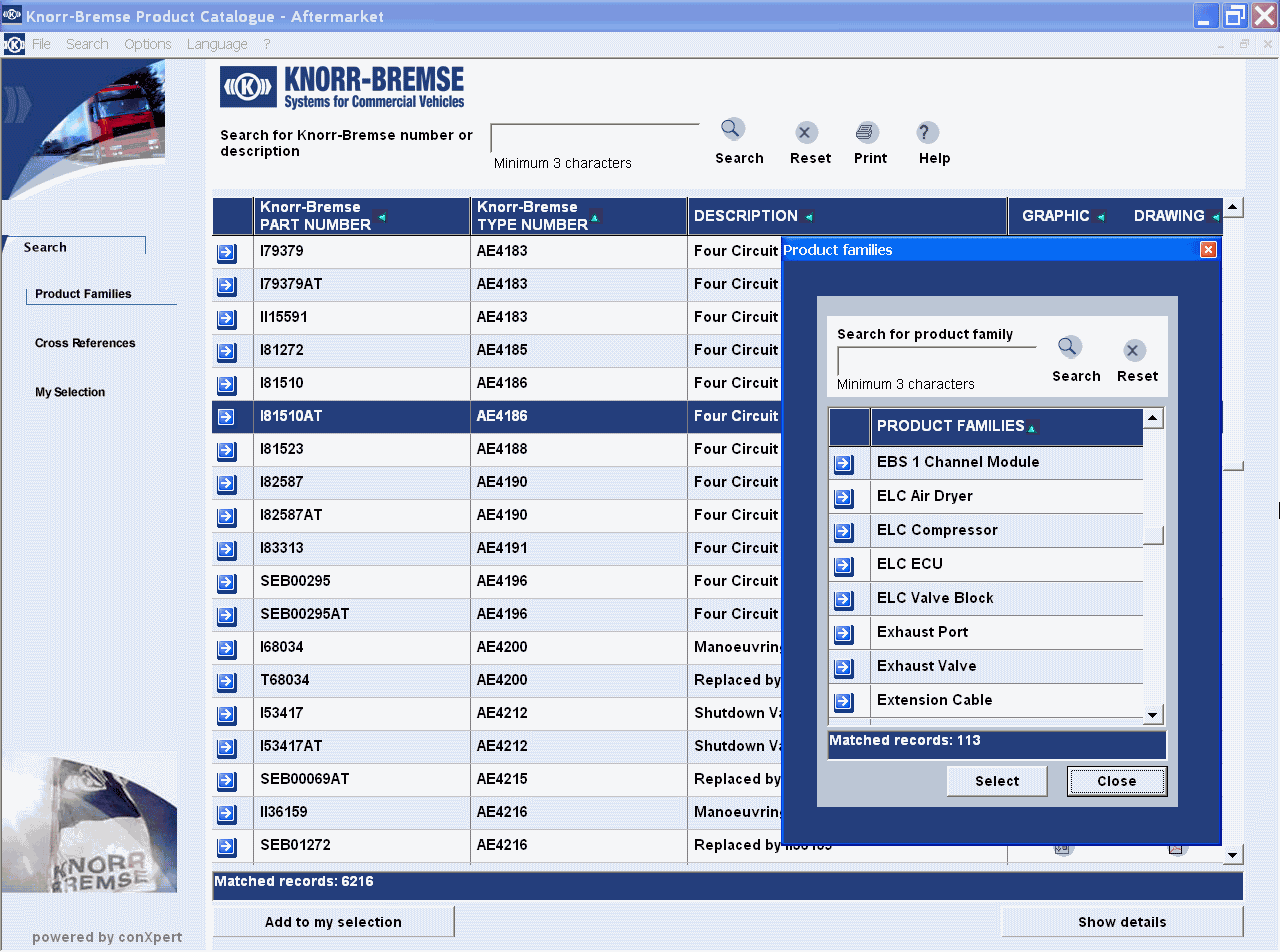Click the product family Search magnifier icon
This screenshot has width=1280, height=952.
coord(1070,347)
